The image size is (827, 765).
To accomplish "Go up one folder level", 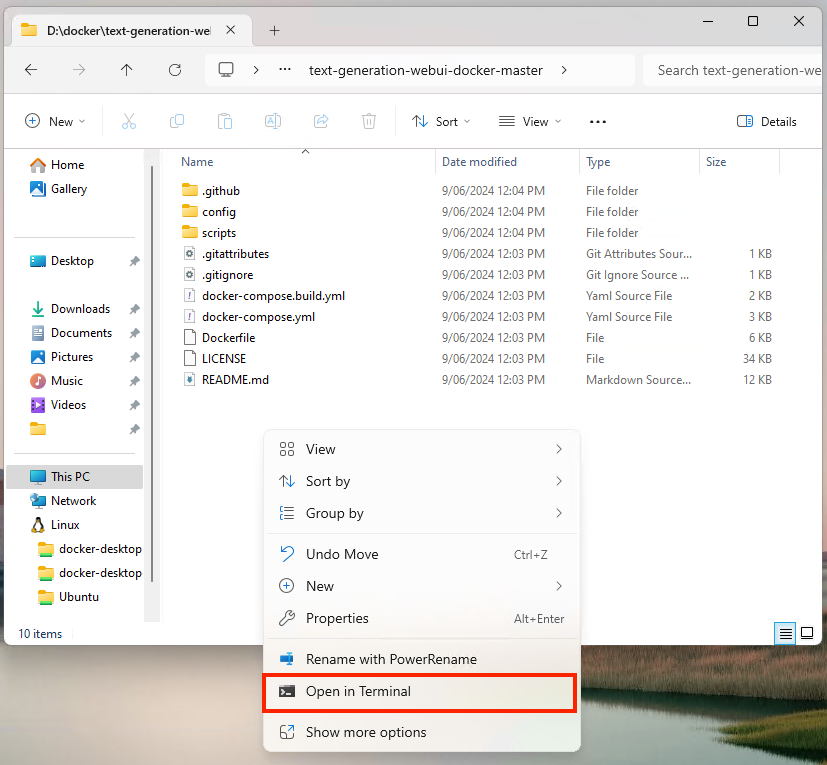I will pyautogui.click(x=127, y=70).
